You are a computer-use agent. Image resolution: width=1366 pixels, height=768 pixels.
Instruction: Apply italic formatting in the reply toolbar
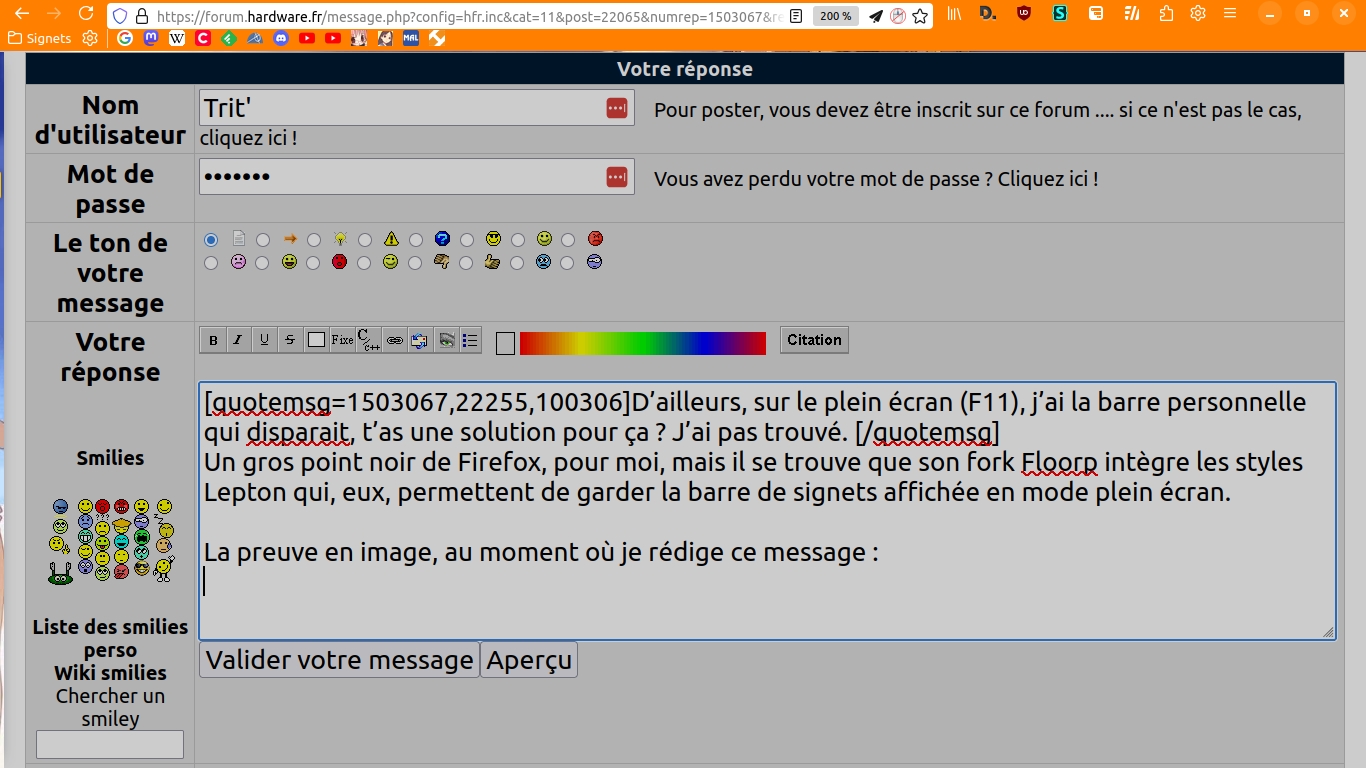click(238, 340)
